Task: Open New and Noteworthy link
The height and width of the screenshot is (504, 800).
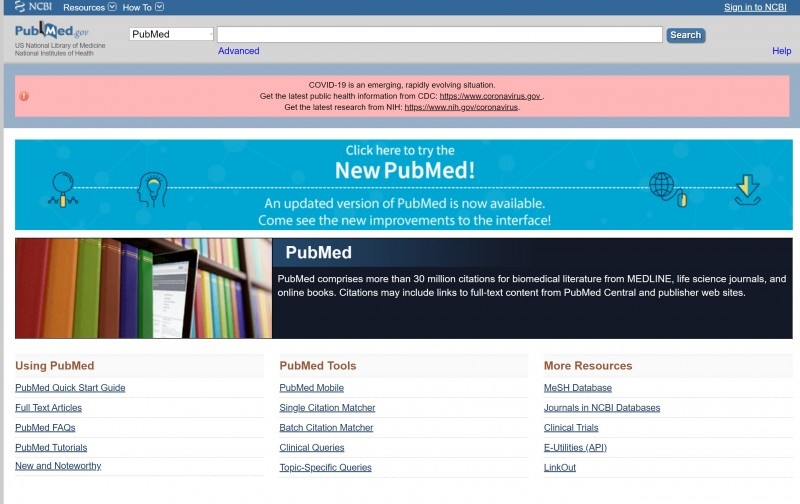Action: point(58,466)
